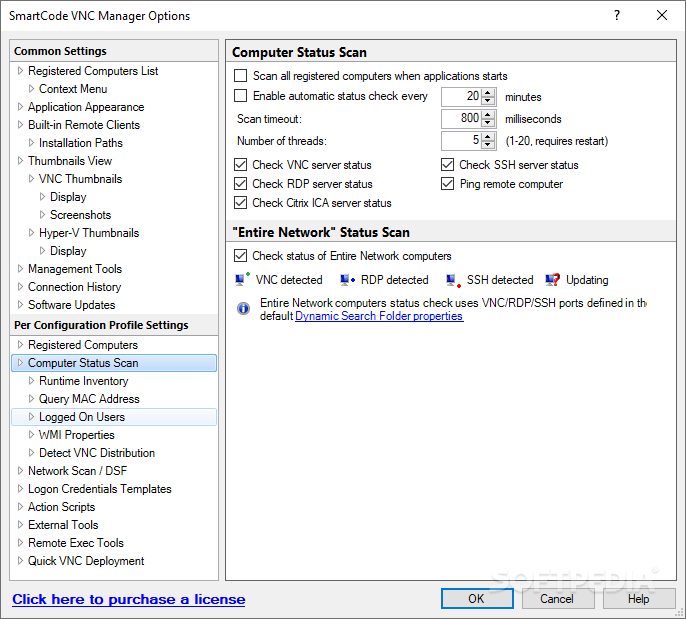Select Display under Hyper-V Thumbnails
This screenshot has height=619, width=686.
coord(68,251)
